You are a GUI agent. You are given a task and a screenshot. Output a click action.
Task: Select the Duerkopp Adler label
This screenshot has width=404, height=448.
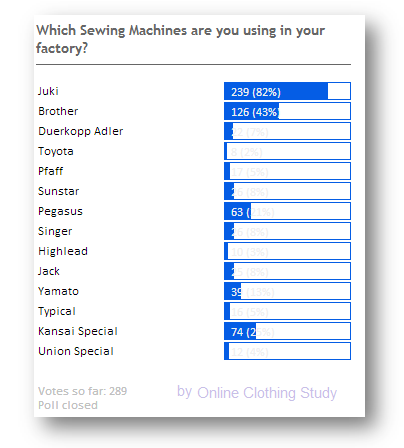click(x=81, y=131)
